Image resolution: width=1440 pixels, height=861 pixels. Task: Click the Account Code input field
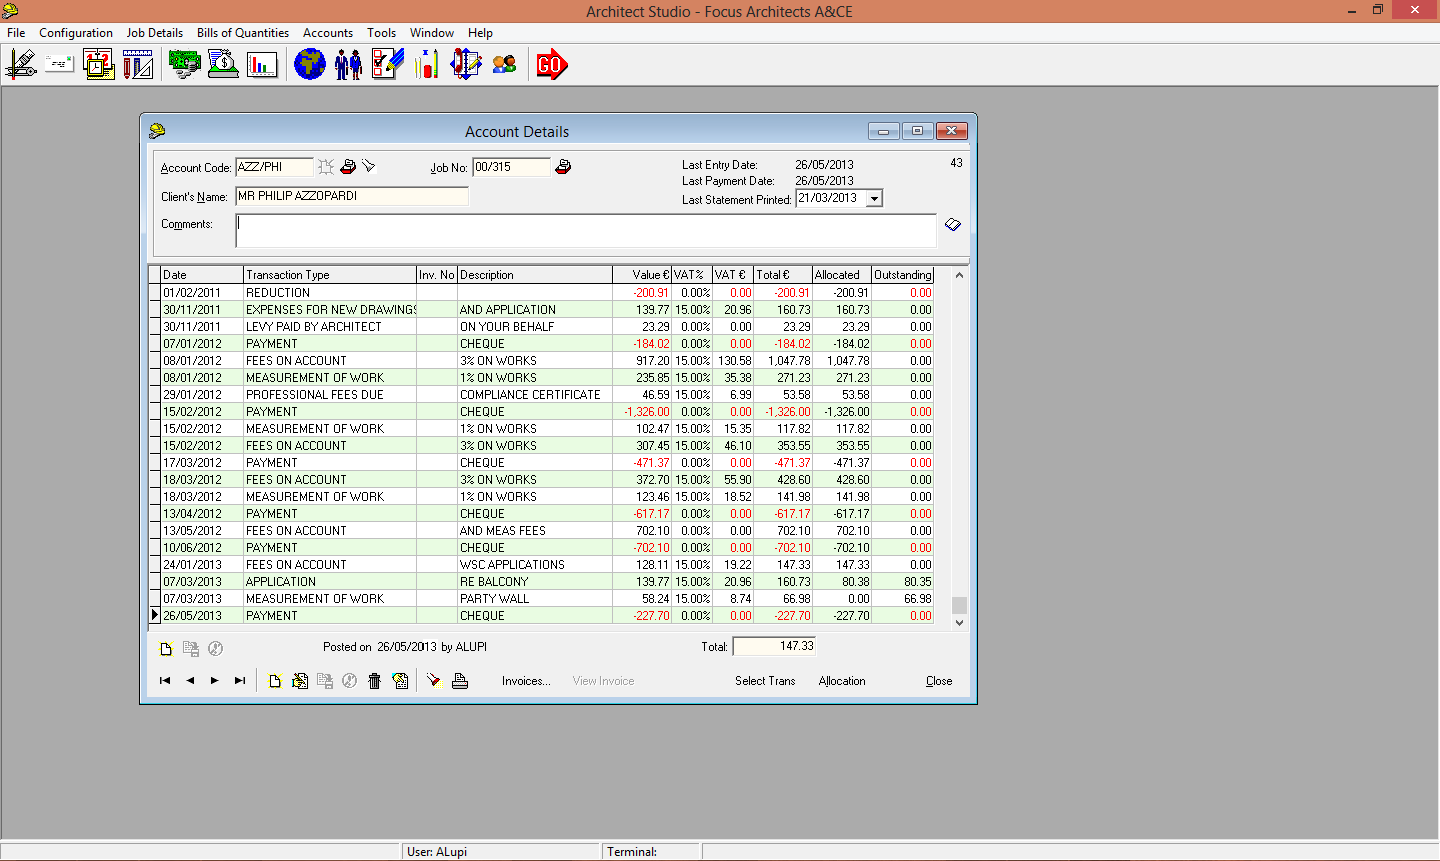(274, 167)
